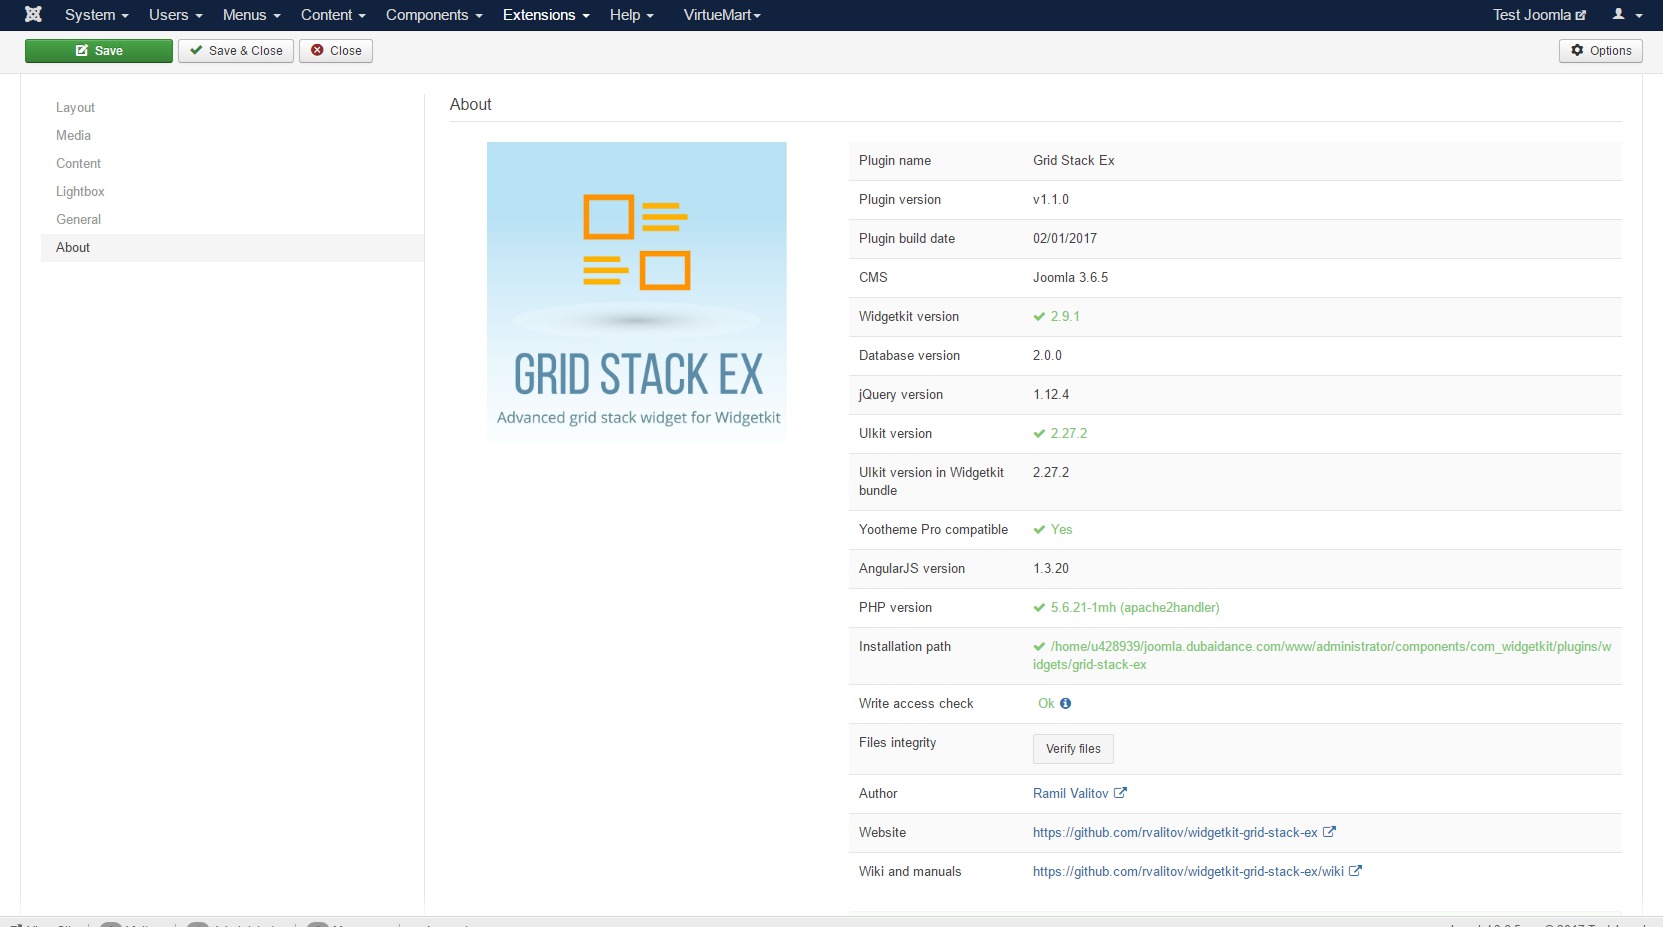The width and height of the screenshot is (1663, 927).
Task: Click the Grid Stack Ex logo image
Action: click(637, 291)
